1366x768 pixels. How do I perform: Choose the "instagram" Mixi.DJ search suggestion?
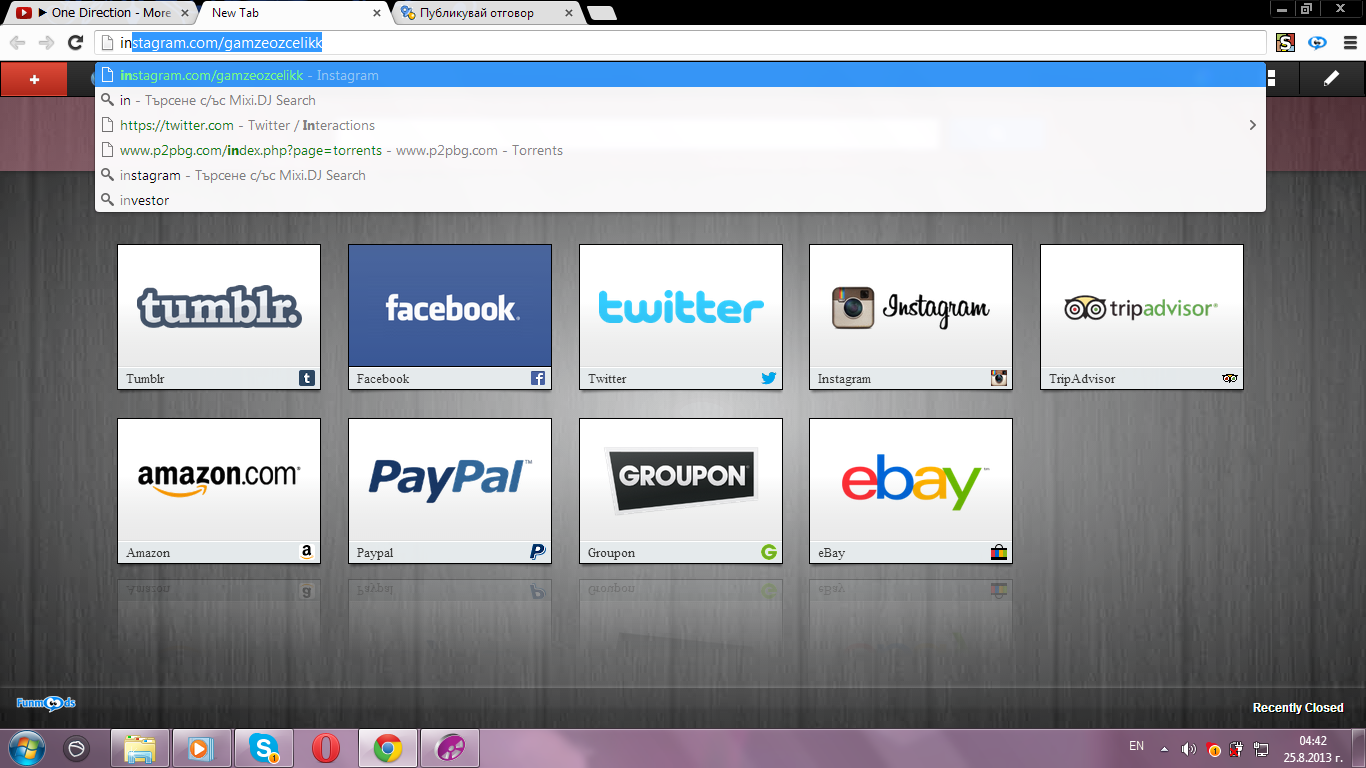click(680, 175)
